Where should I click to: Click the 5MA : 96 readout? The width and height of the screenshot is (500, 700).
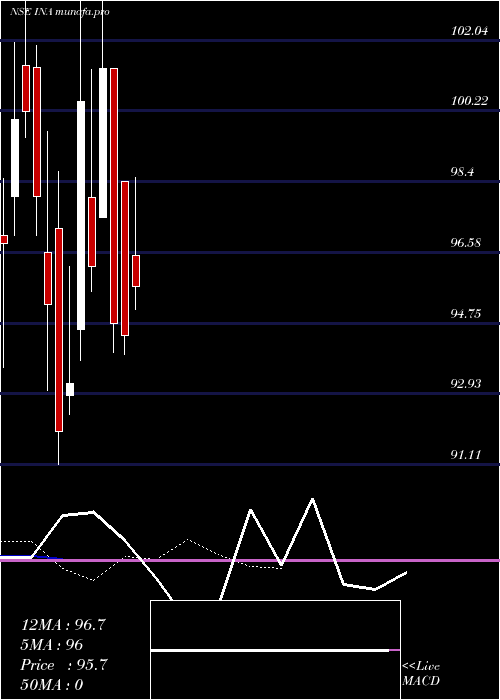tap(52, 645)
